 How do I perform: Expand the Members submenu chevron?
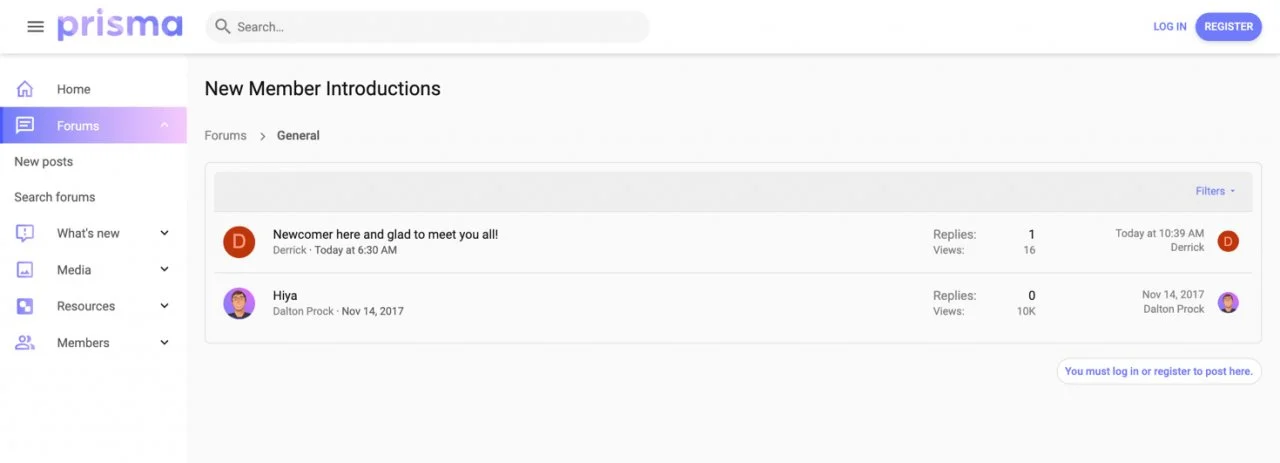tap(165, 343)
